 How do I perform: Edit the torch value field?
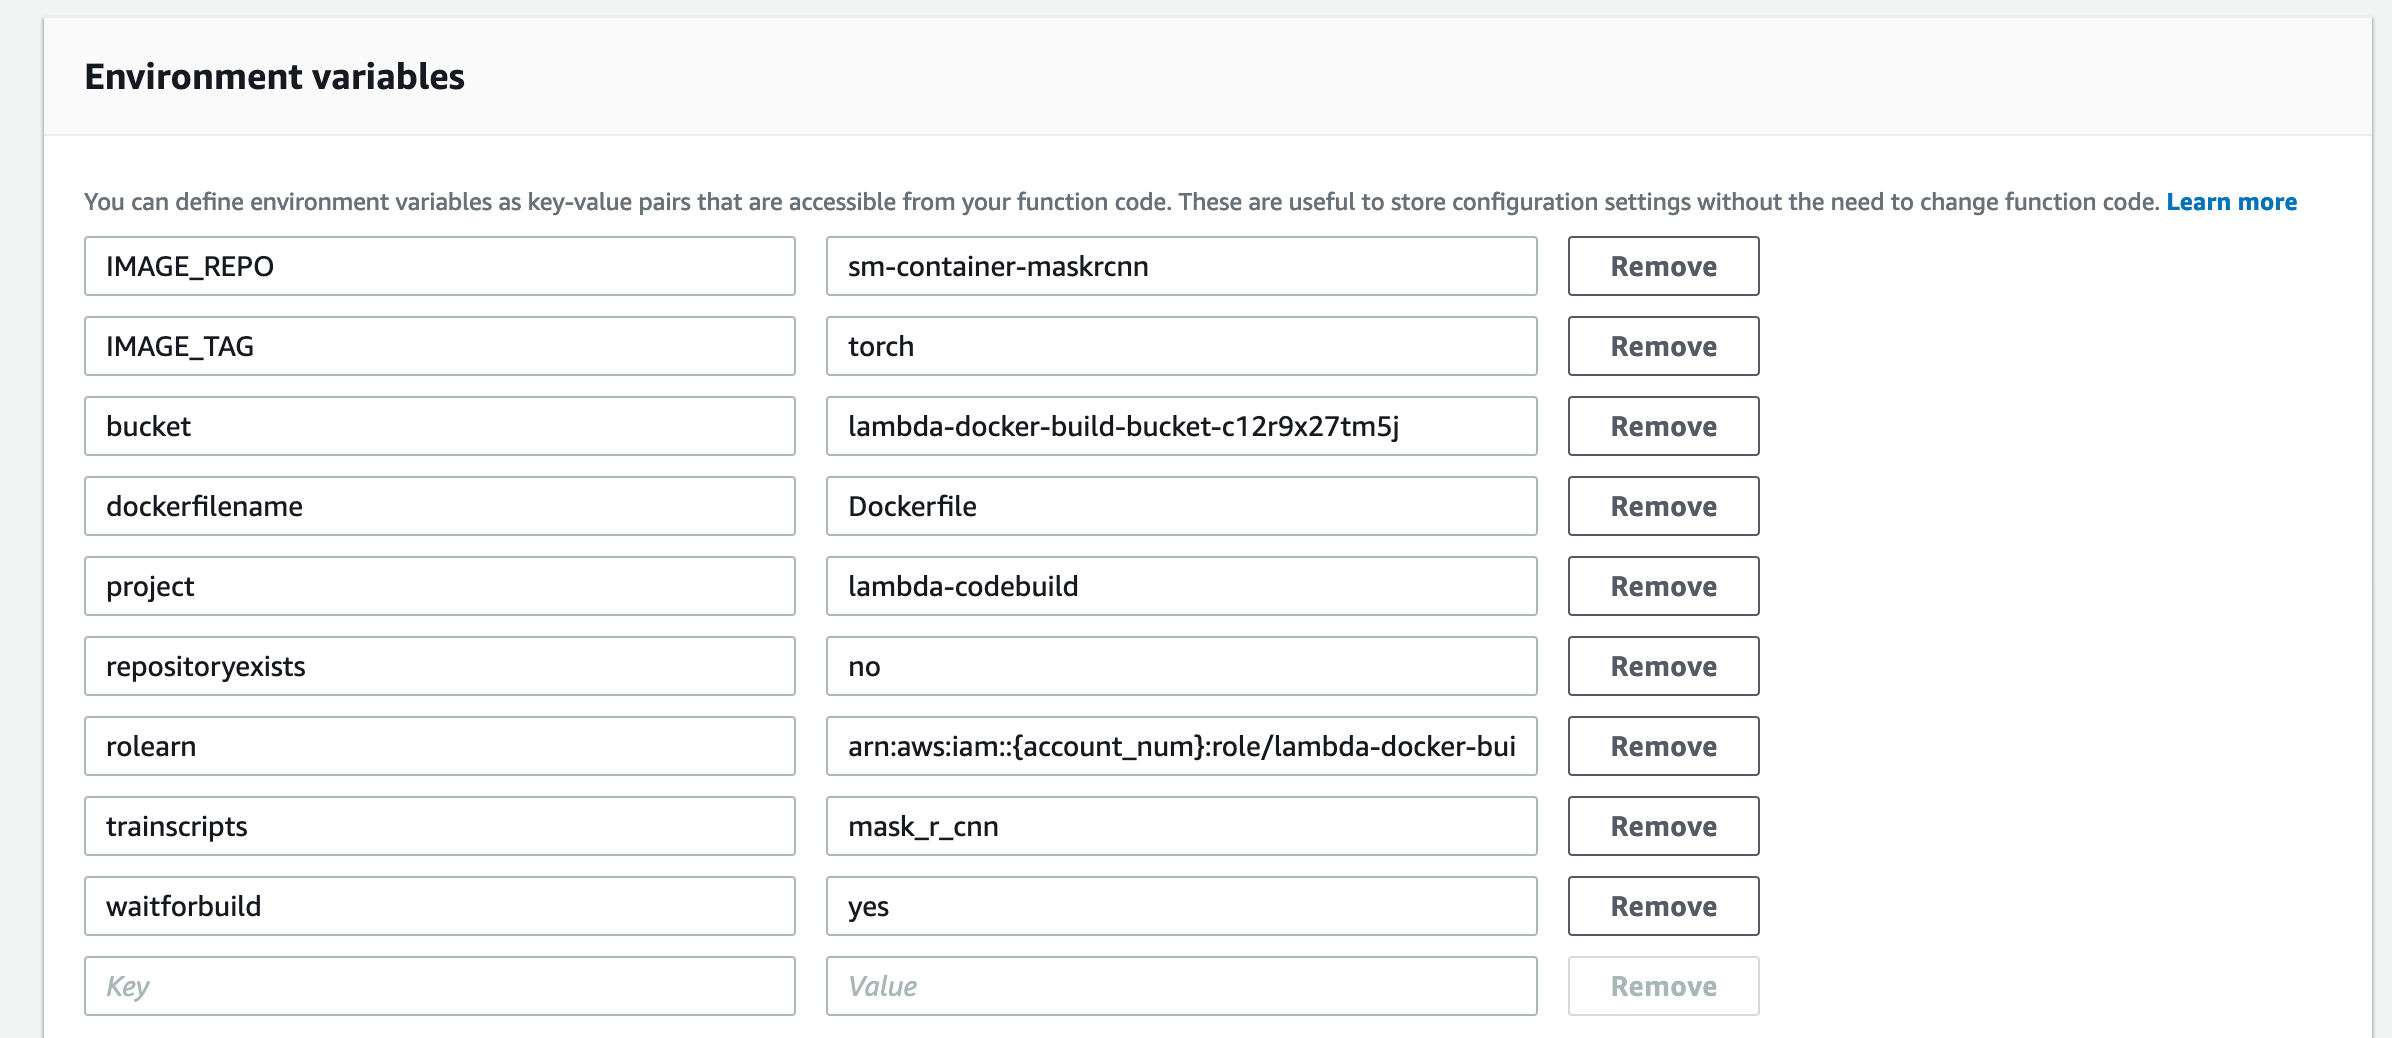[x=1181, y=346]
